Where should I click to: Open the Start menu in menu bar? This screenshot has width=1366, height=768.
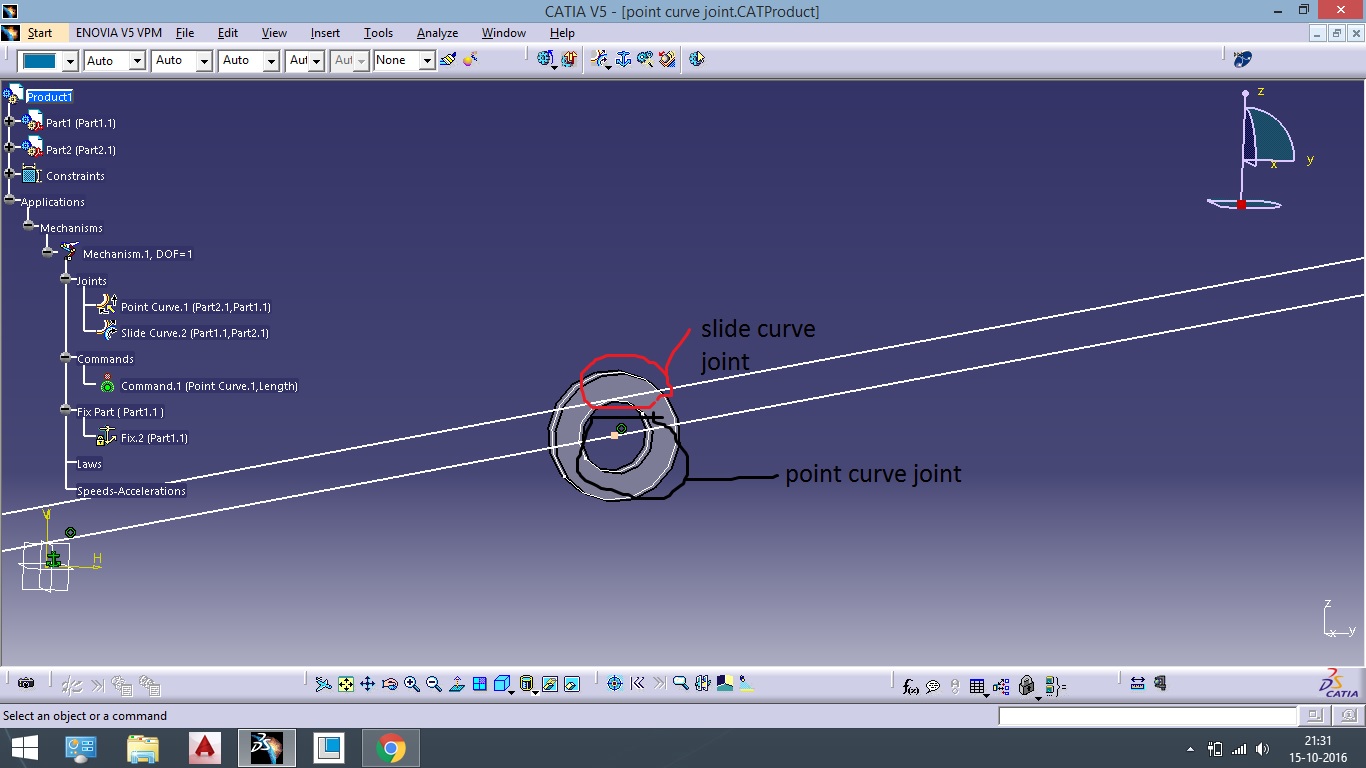[40, 33]
